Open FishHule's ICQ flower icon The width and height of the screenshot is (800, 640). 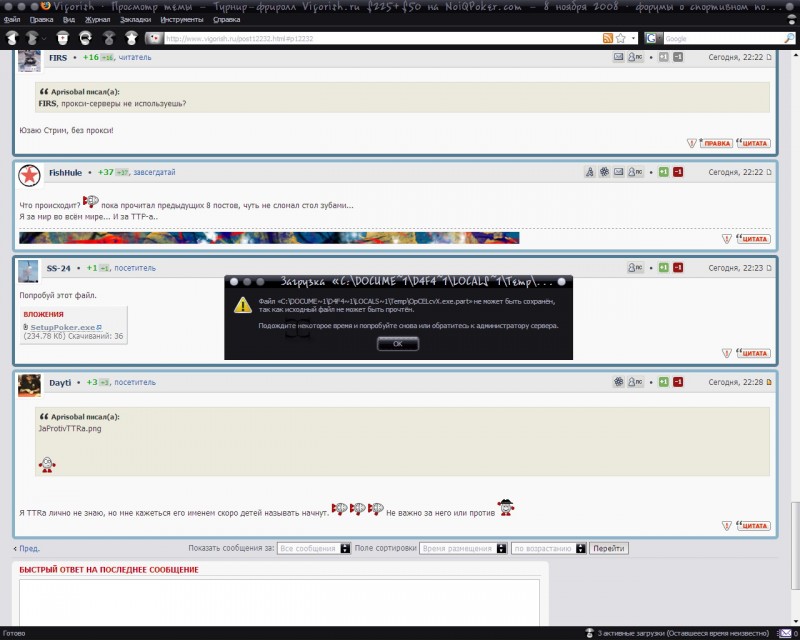tap(604, 172)
